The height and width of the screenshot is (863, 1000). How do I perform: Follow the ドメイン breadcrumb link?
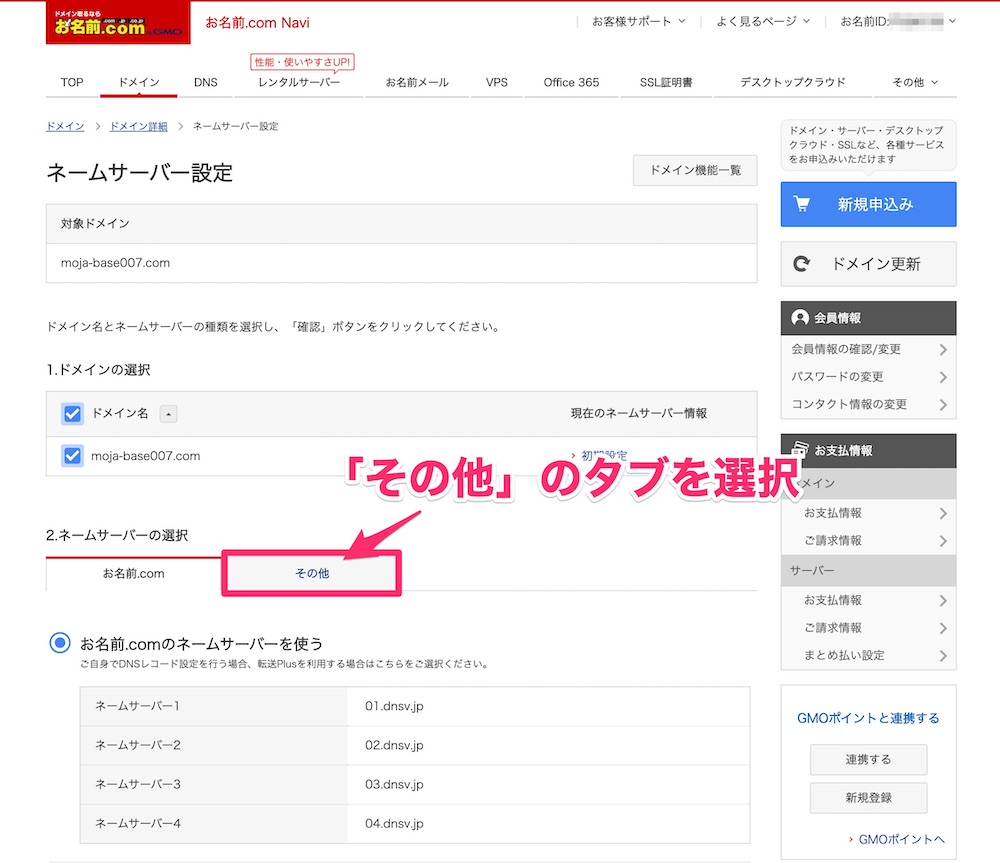(x=65, y=126)
